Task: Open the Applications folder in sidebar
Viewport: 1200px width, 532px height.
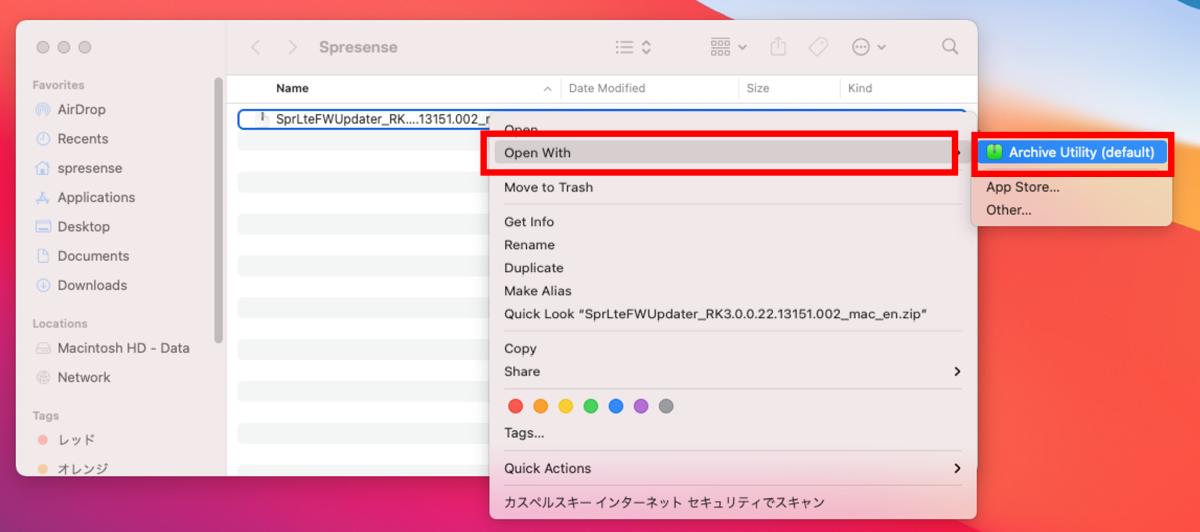Action: click(x=96, y=197)
